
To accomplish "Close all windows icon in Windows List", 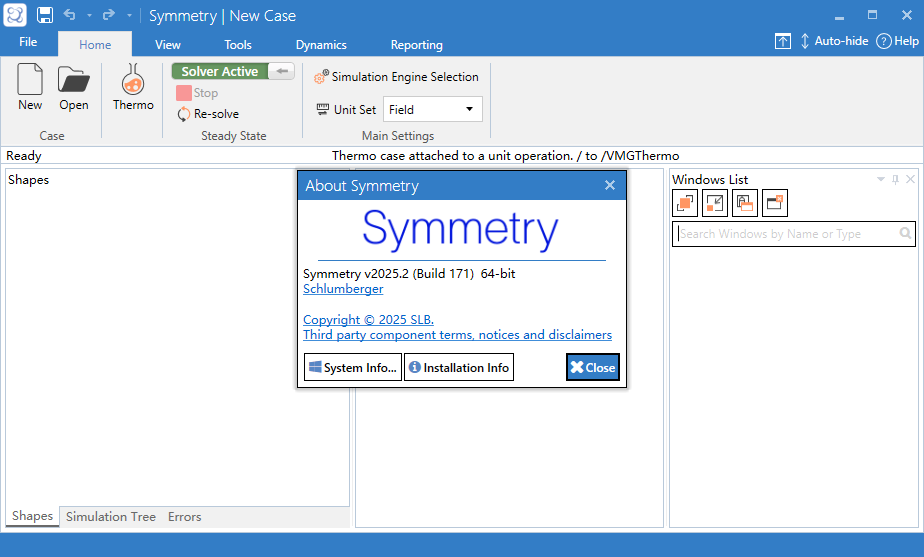I will (x=775, y=203).
